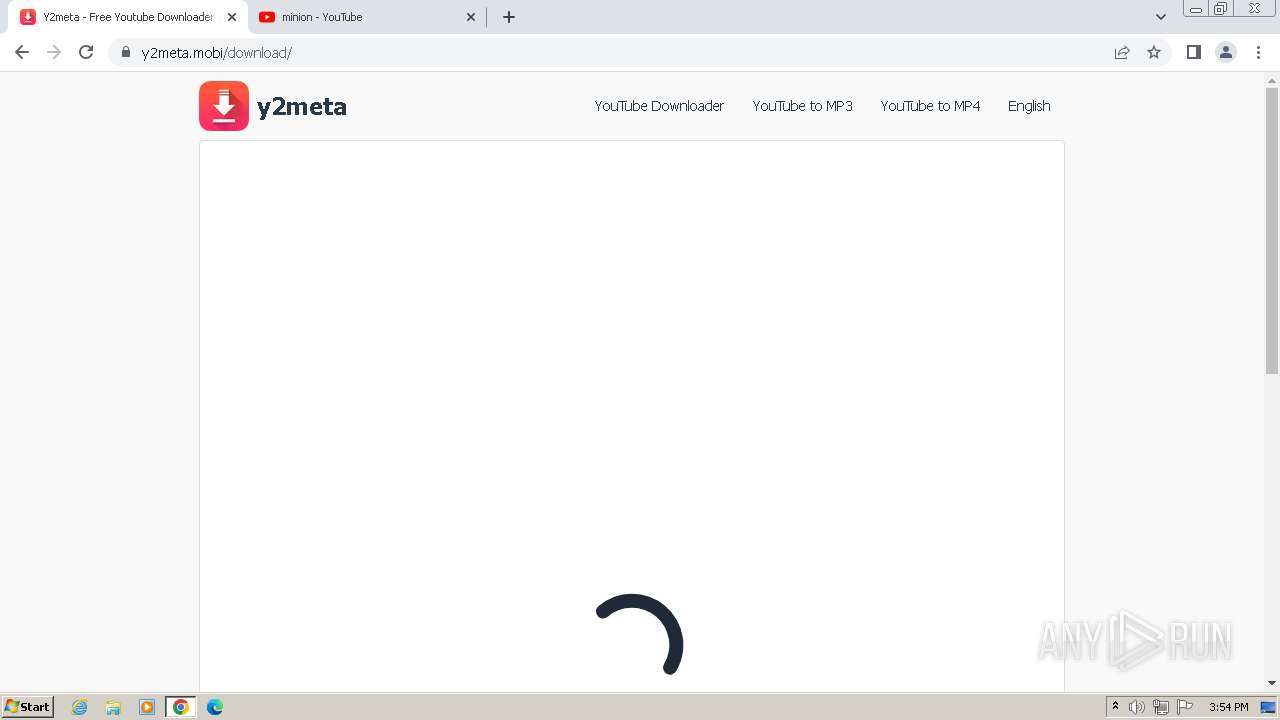Image resolution: width=1280 pixels, height=720 pixels.
Task: Click the y2meta brand name text
Action: click(302, 107)
